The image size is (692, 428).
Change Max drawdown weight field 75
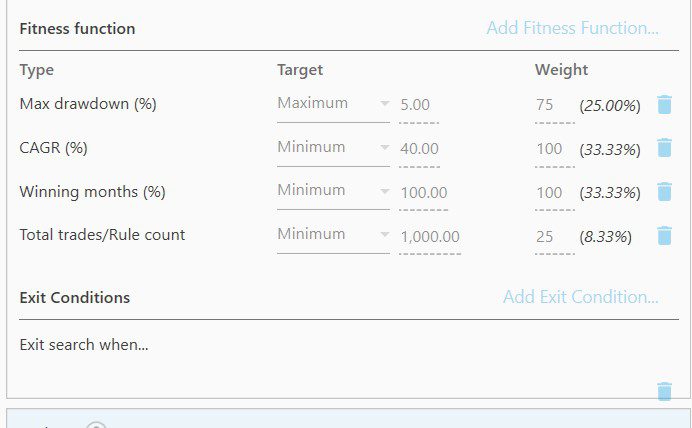click(554, 104)
